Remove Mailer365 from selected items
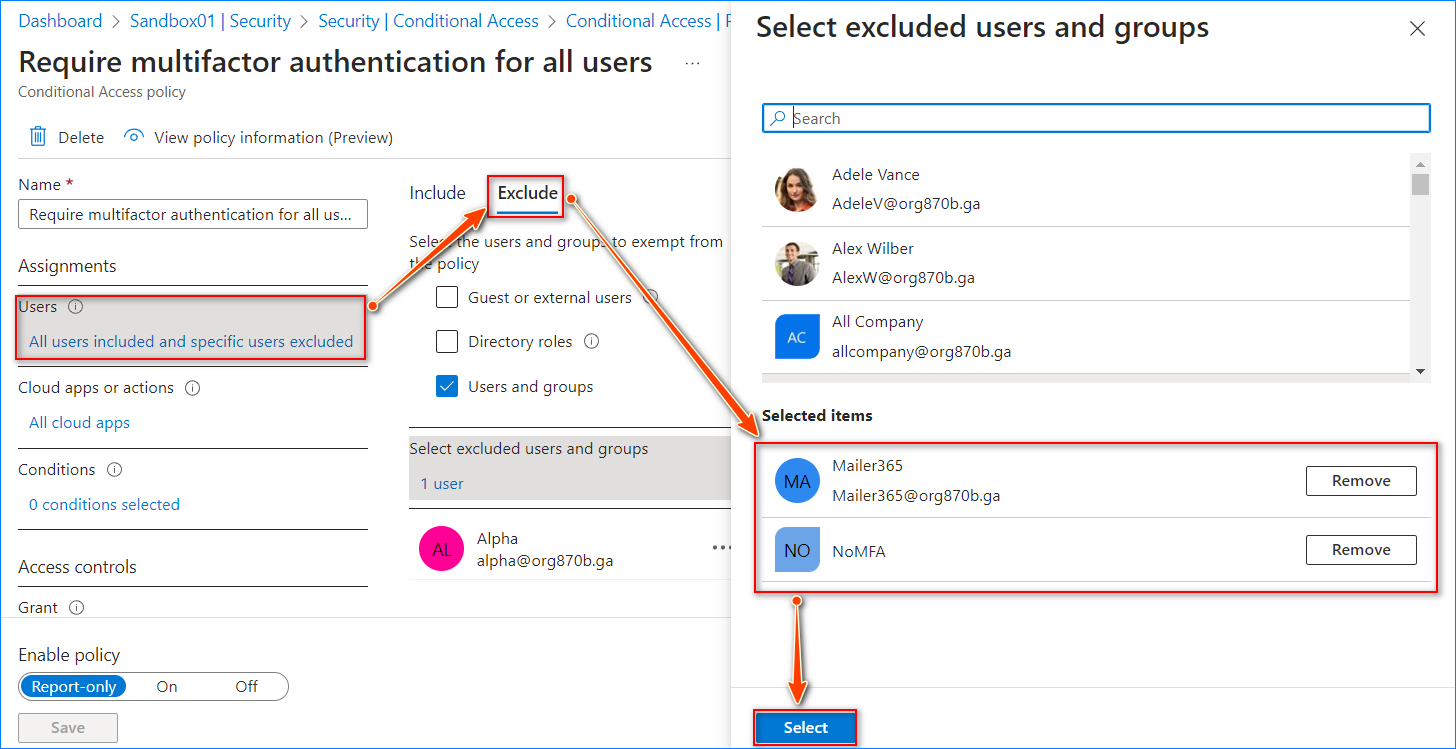1456x749 pixels. 1361,481
